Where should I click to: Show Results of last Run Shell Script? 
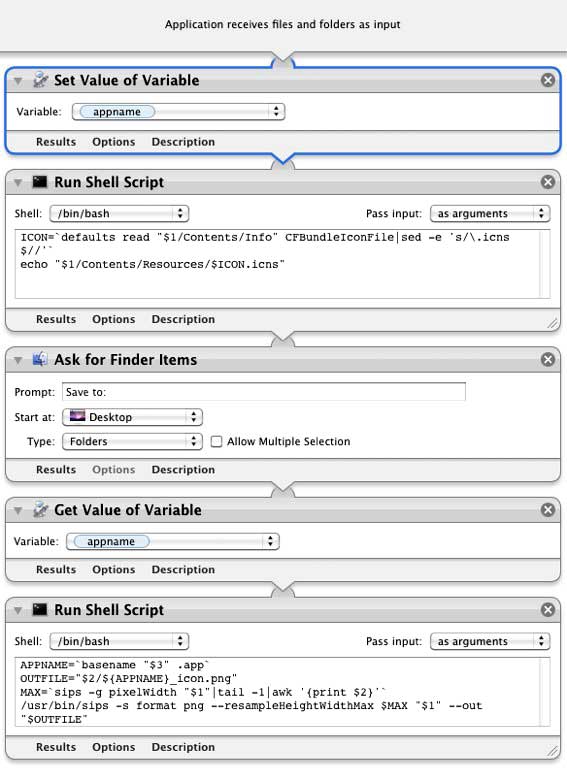(x=56, y=747)
